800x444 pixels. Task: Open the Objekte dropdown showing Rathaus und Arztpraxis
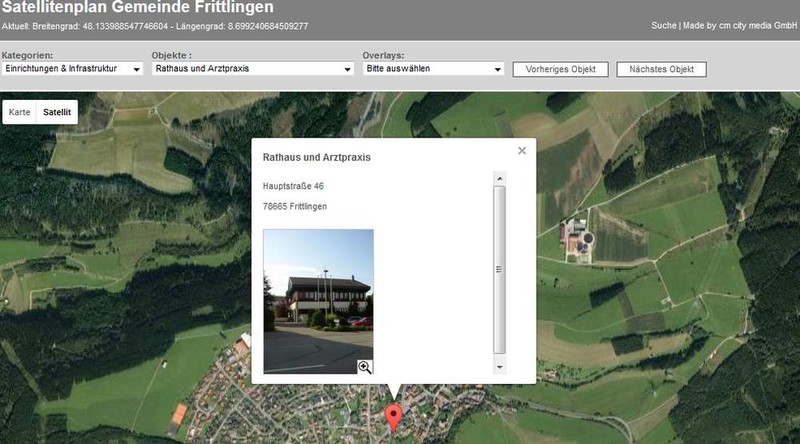click(253, 69)
